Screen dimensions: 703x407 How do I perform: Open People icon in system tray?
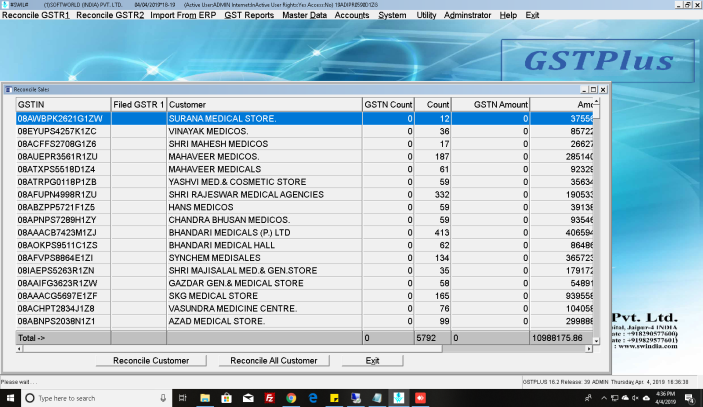click(x=588, y=398)
